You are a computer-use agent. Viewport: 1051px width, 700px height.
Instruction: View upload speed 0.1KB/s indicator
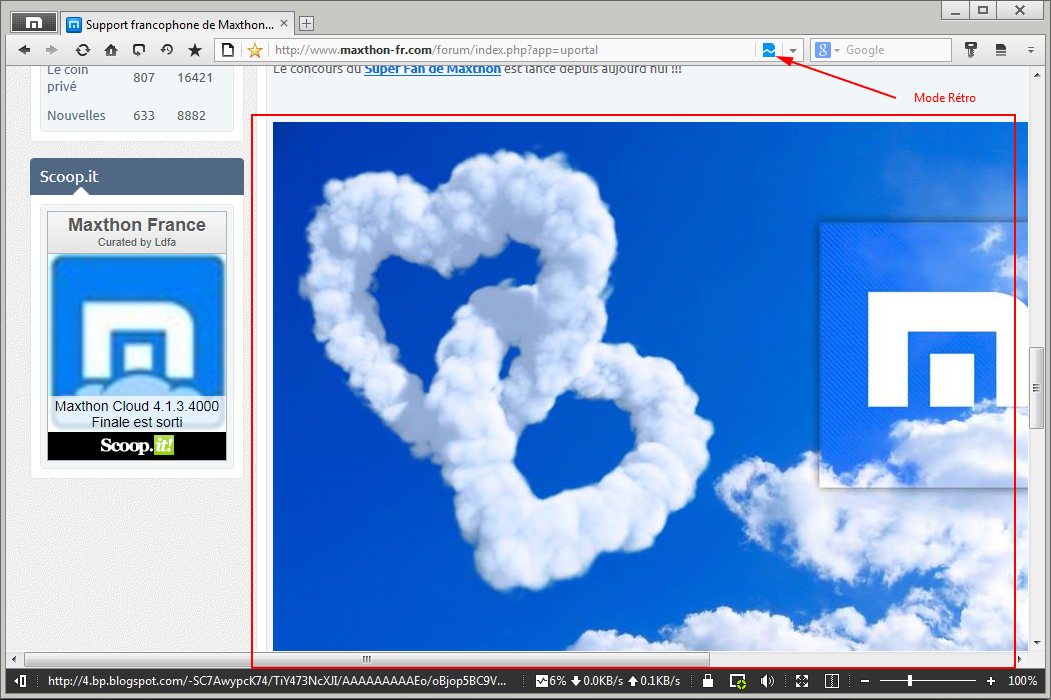pos(654,681)
